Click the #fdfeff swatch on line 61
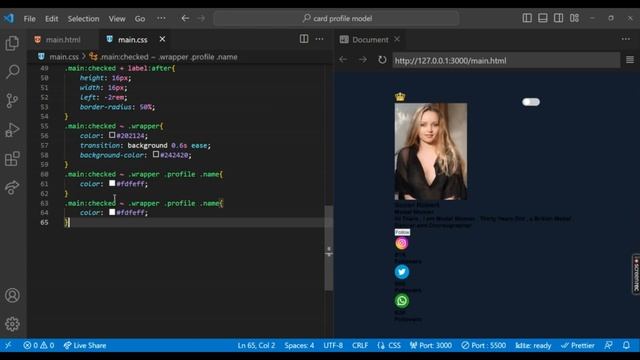 [x=112, y=183]
